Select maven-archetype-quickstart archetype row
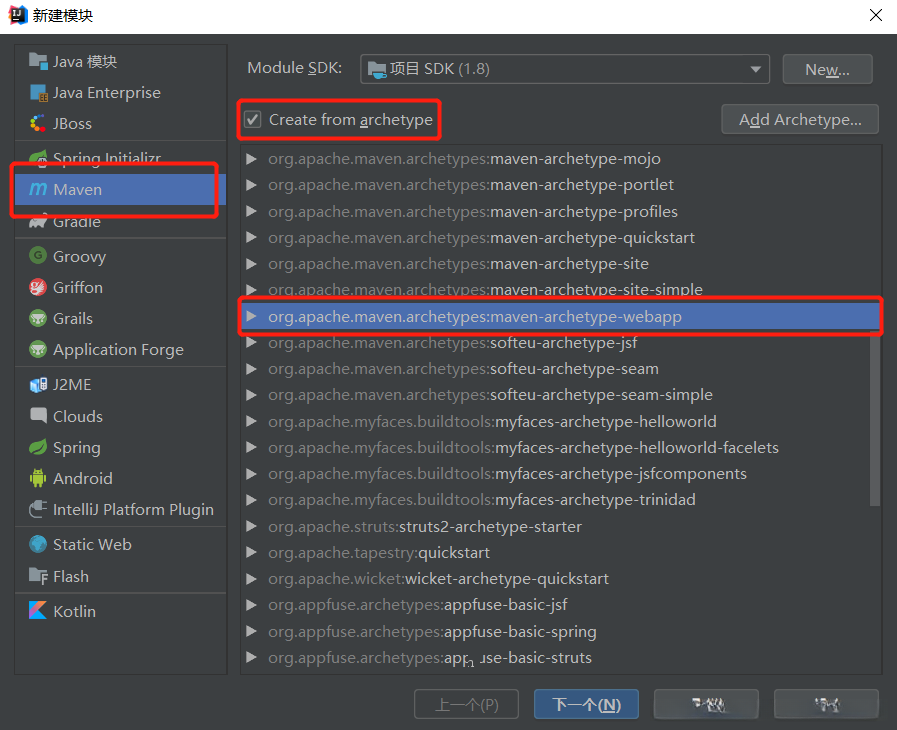897x730 pixels. coord(560,237)
